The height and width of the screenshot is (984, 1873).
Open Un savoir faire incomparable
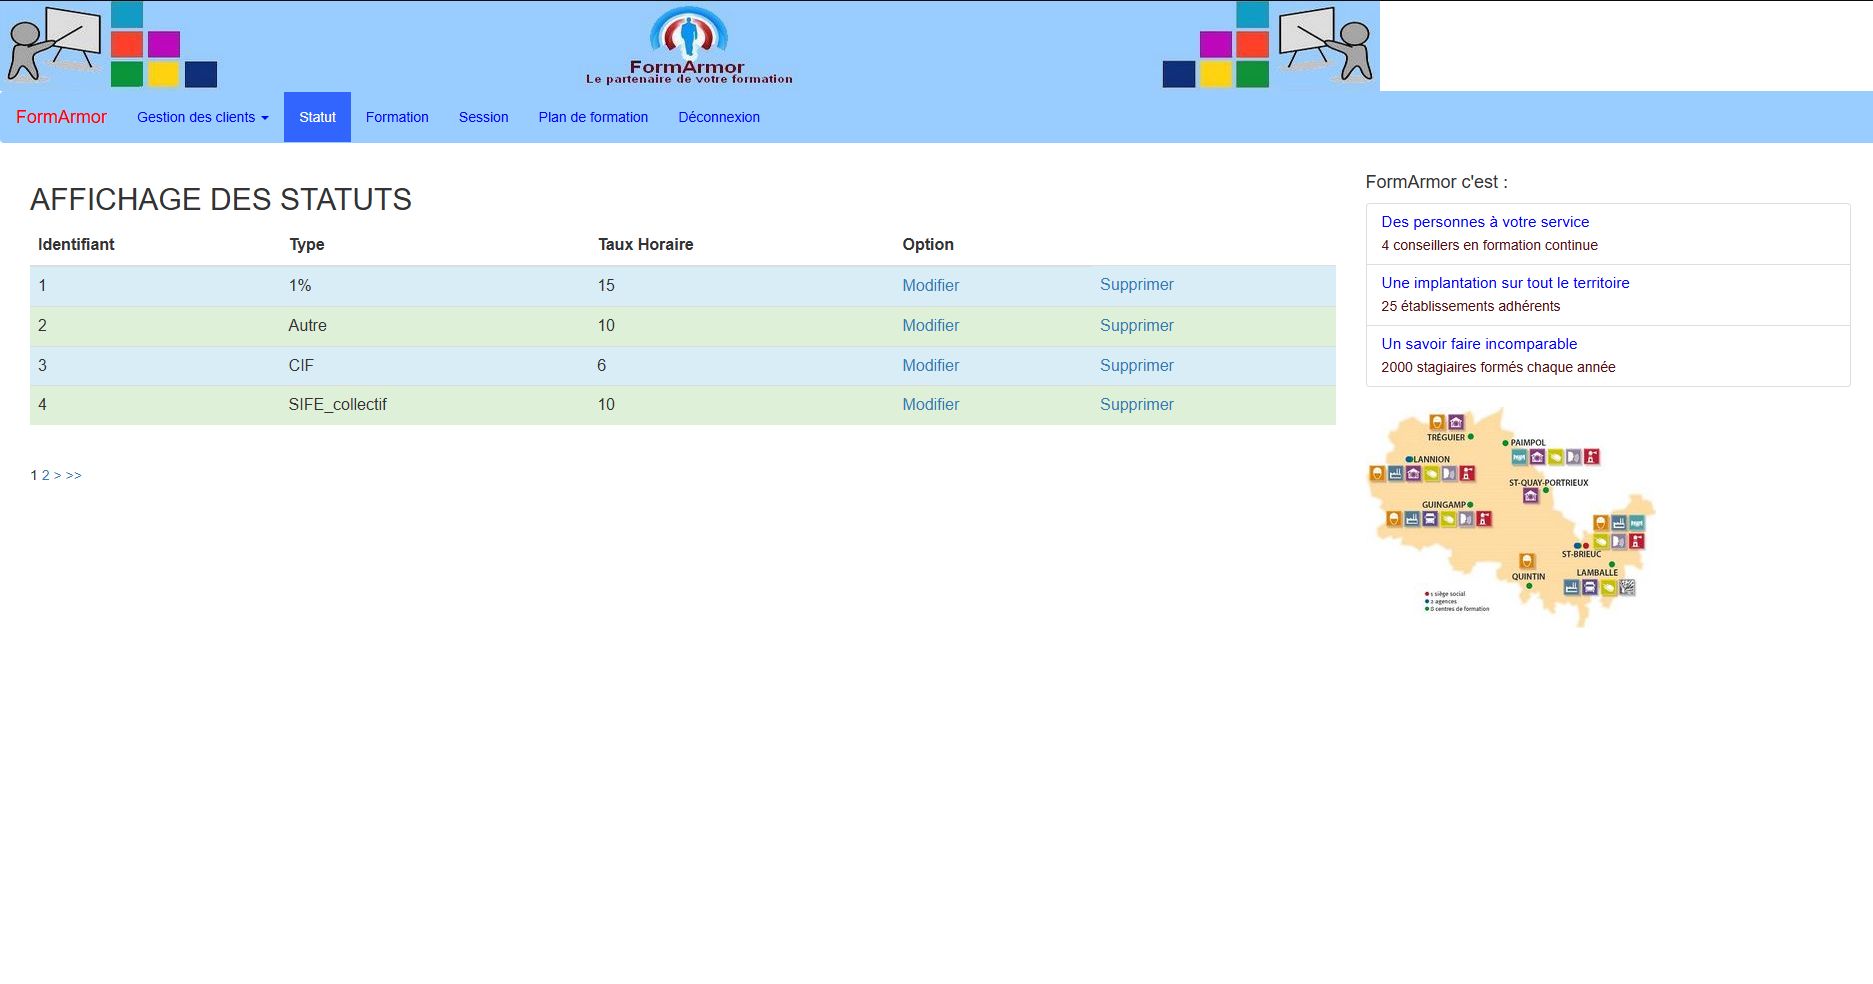(x=1479, y=344)
